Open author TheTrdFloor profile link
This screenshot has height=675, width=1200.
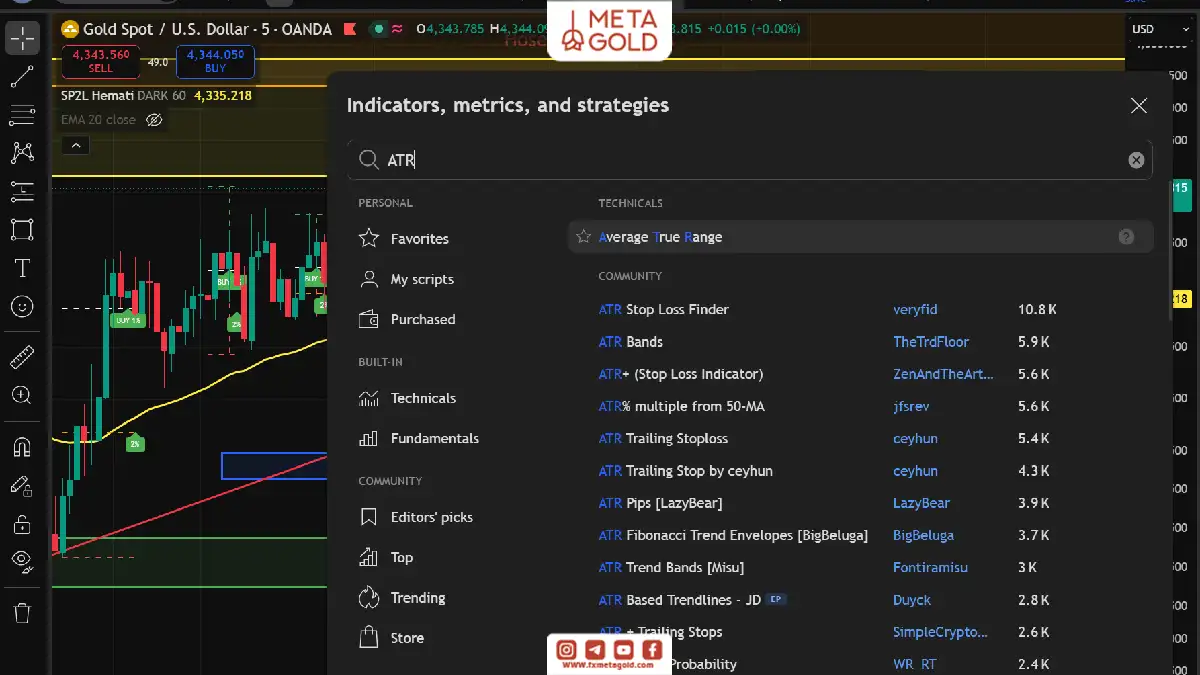pos(931,342)
